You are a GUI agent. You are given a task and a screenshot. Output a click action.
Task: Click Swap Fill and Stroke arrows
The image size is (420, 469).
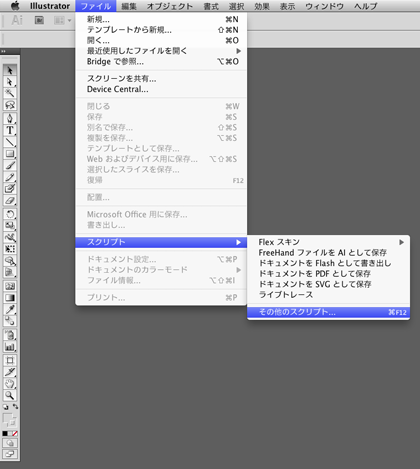pyautogui.click(x=15, y=407)
